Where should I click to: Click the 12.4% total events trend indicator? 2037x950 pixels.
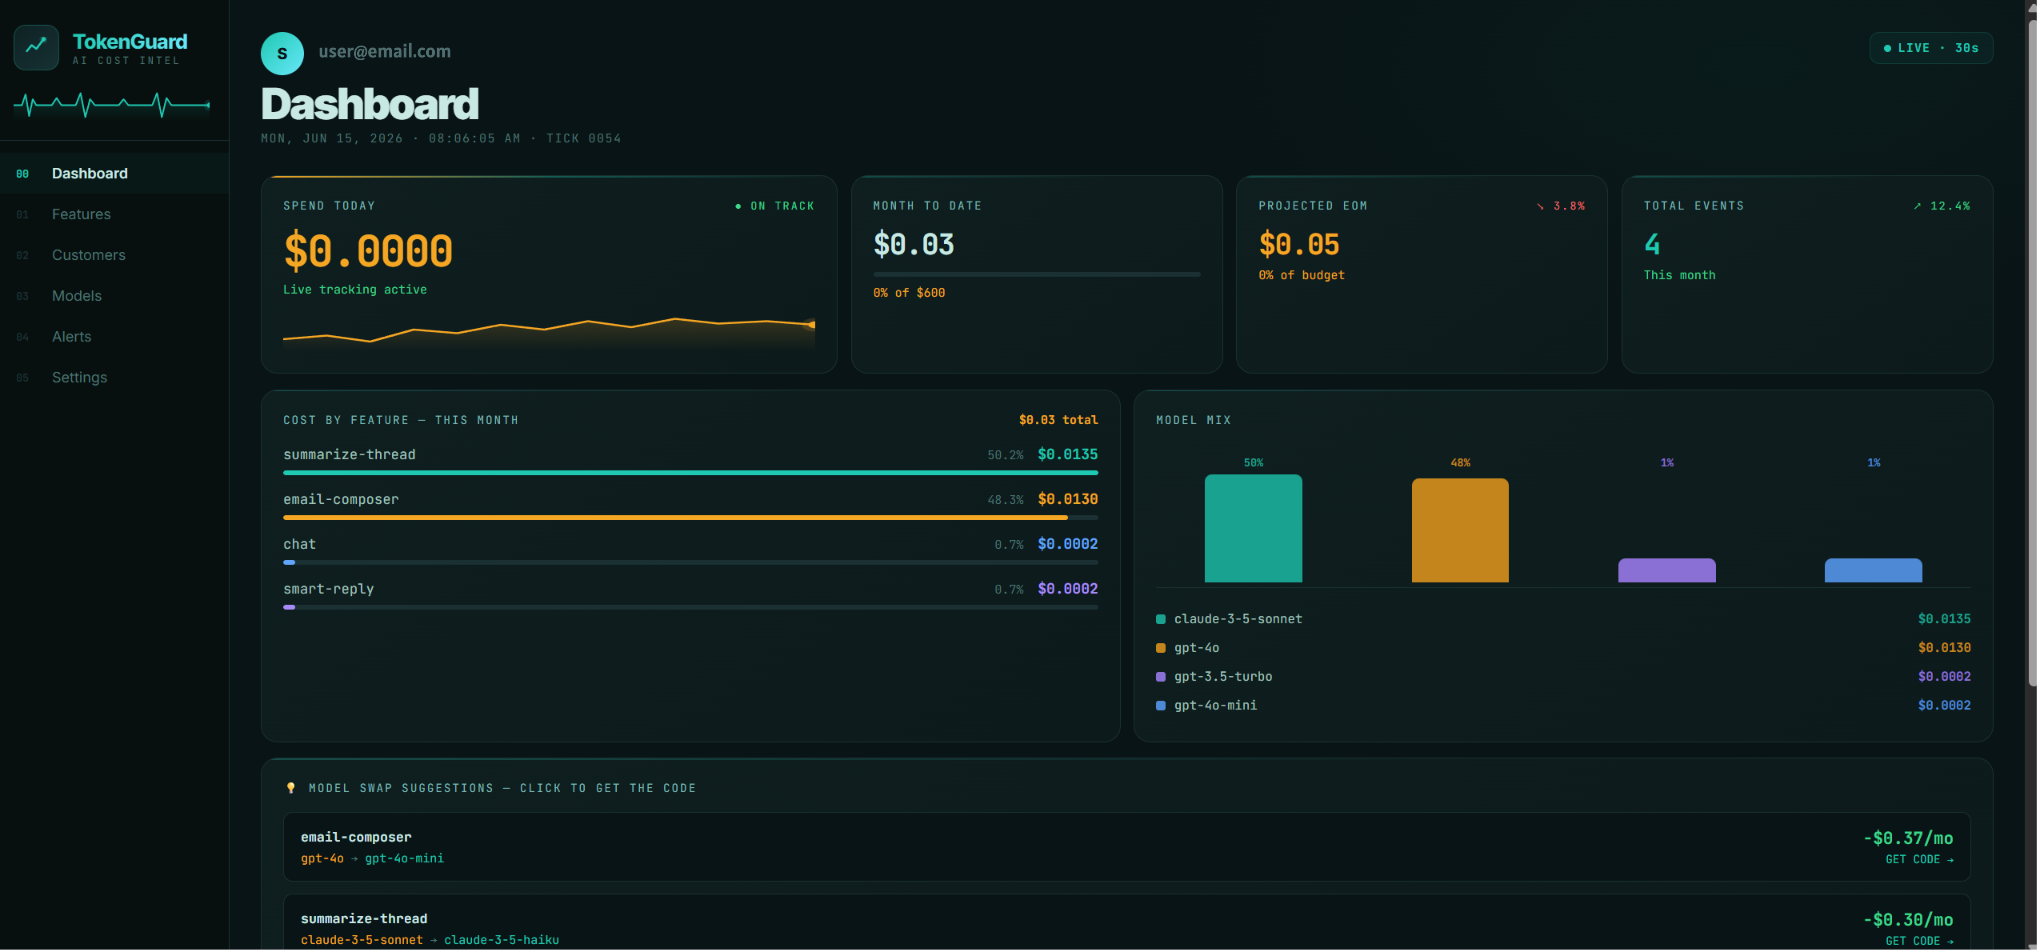click(x=1941, y=206)
